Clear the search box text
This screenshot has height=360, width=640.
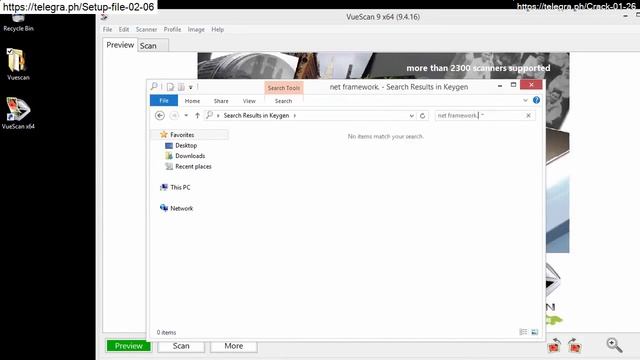pos(528,116)
